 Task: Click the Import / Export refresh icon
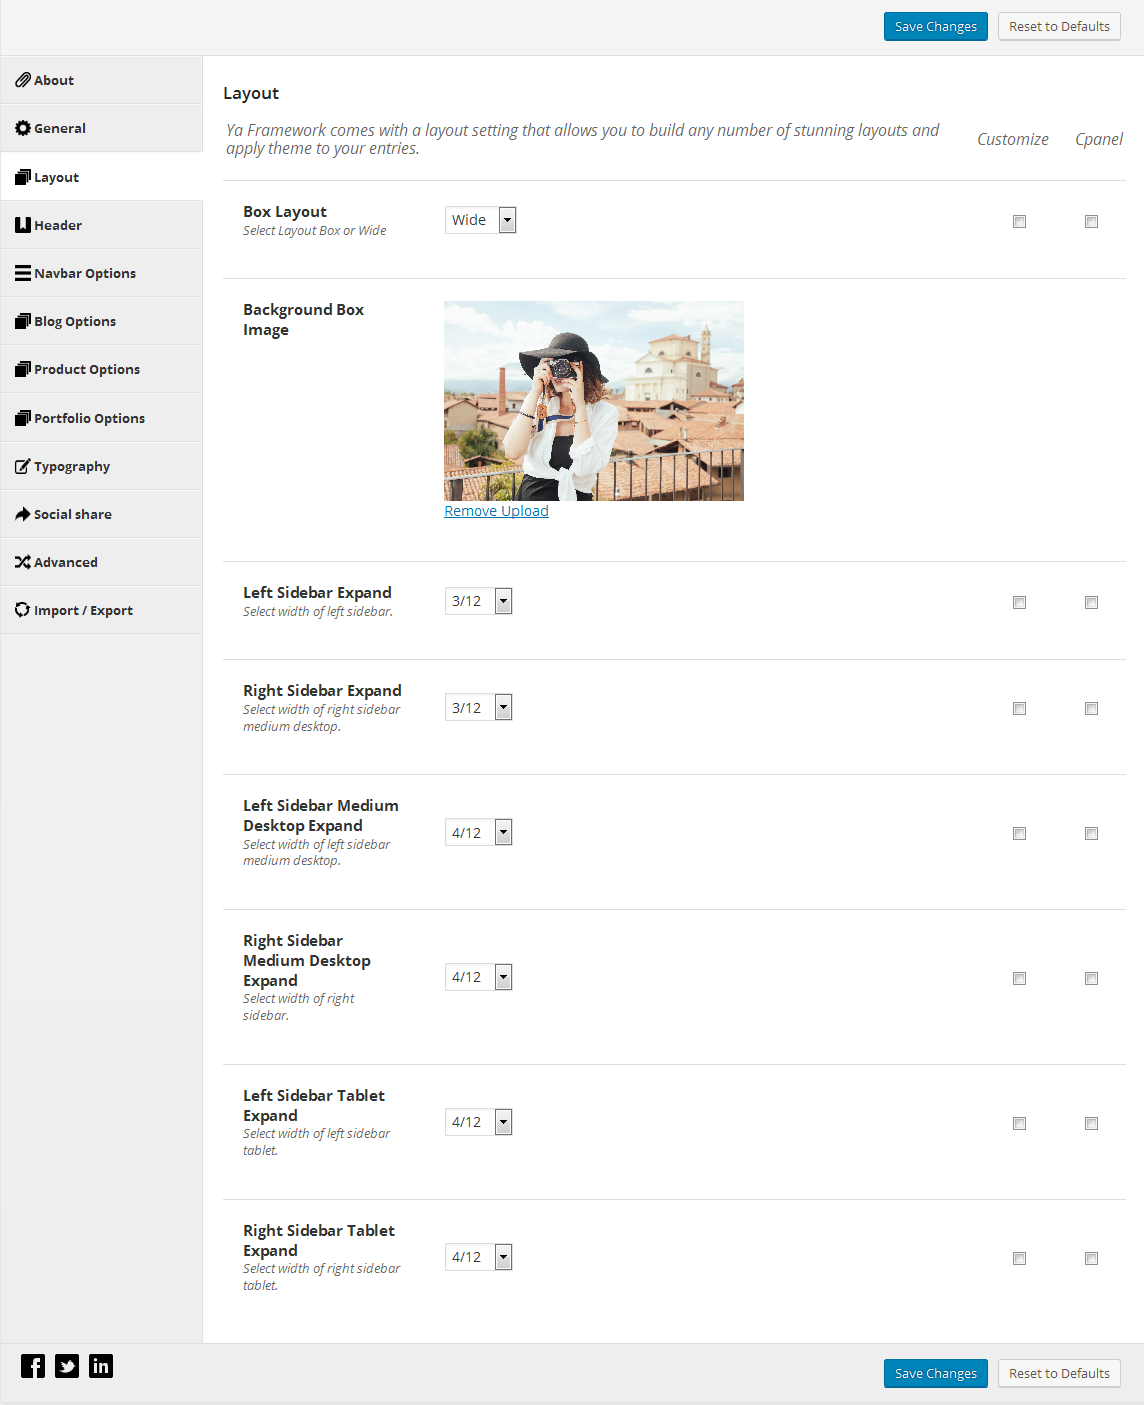tap(23, 610)
